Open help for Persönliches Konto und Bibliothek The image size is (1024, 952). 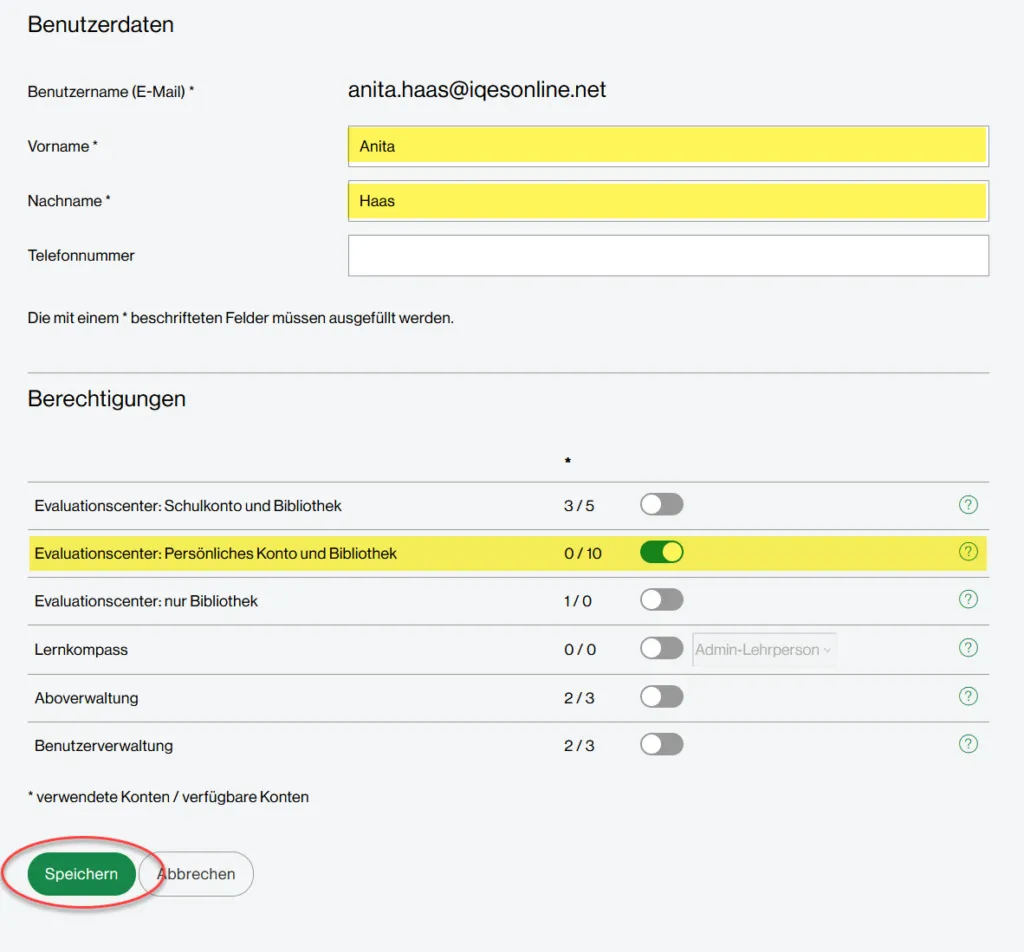pyautogui.click(x=968, y=551)
